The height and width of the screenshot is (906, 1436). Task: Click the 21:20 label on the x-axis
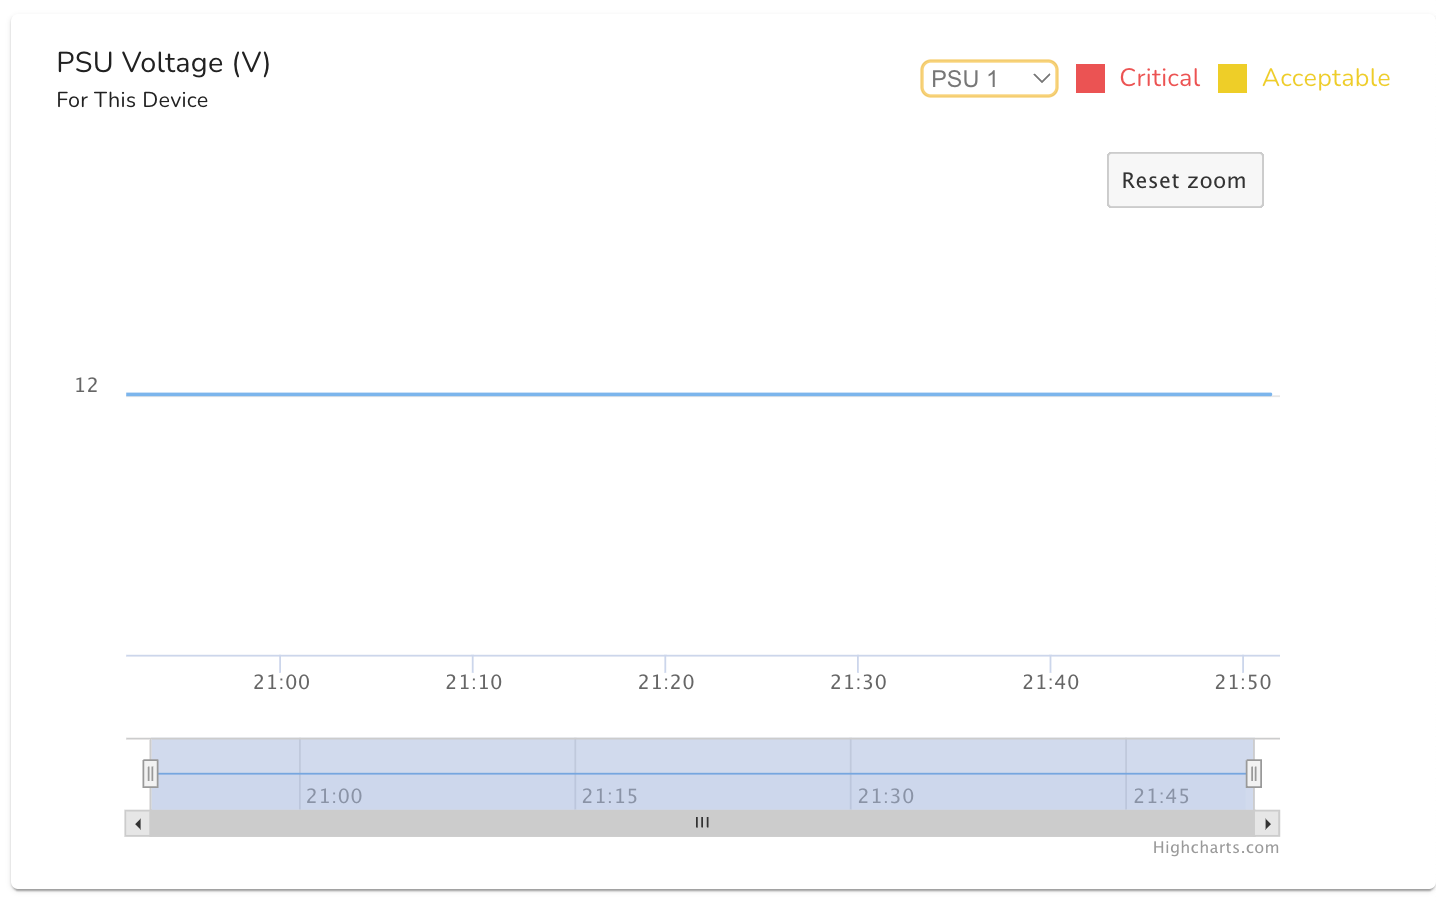coord(666,682)
